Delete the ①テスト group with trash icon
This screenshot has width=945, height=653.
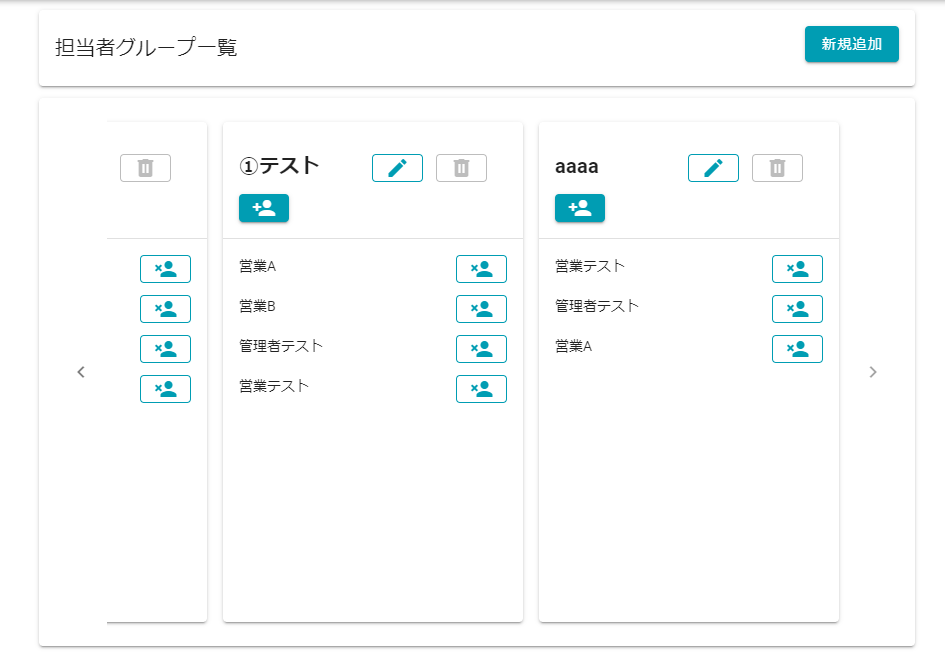coord(461,168)
